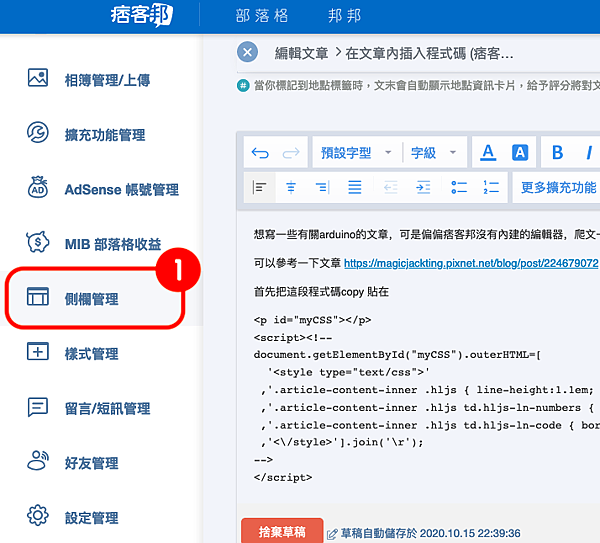Close the article editor with the X button
The height and width of the screenshot is (543, 600).
(x=247, y=52)
